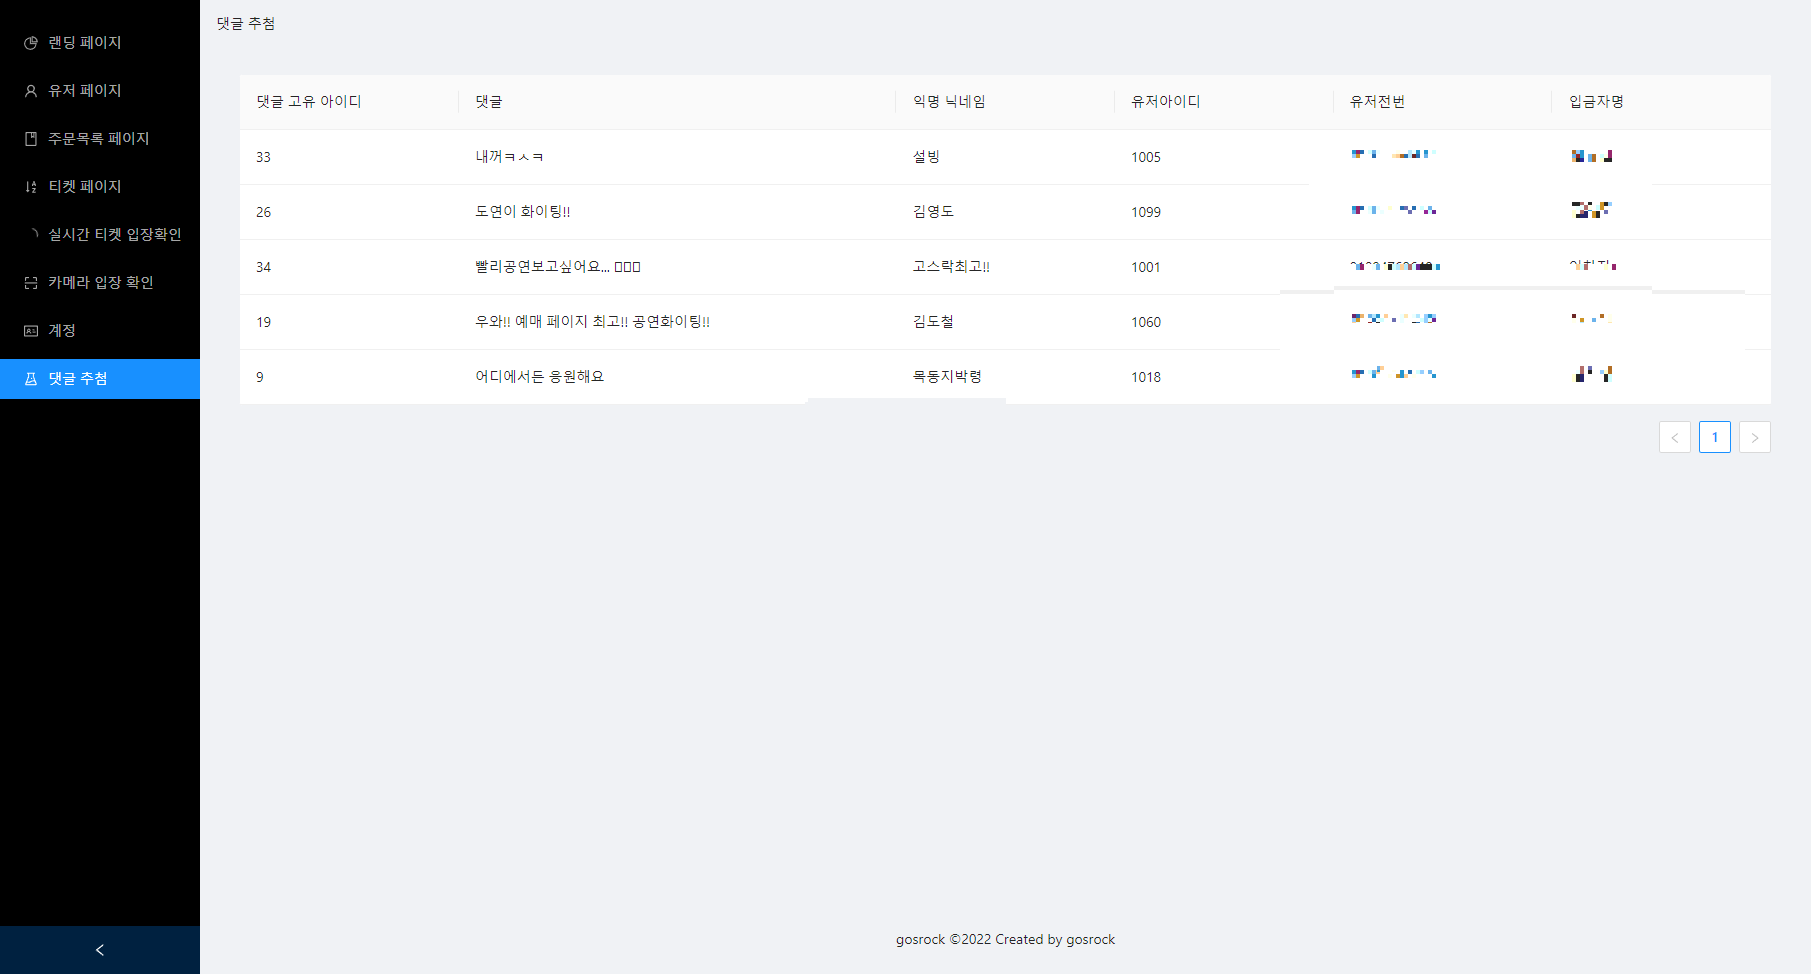Open the 티켓 페이지 menu item
Viewport: 1811px width, 974px height.
pos(100,187)
